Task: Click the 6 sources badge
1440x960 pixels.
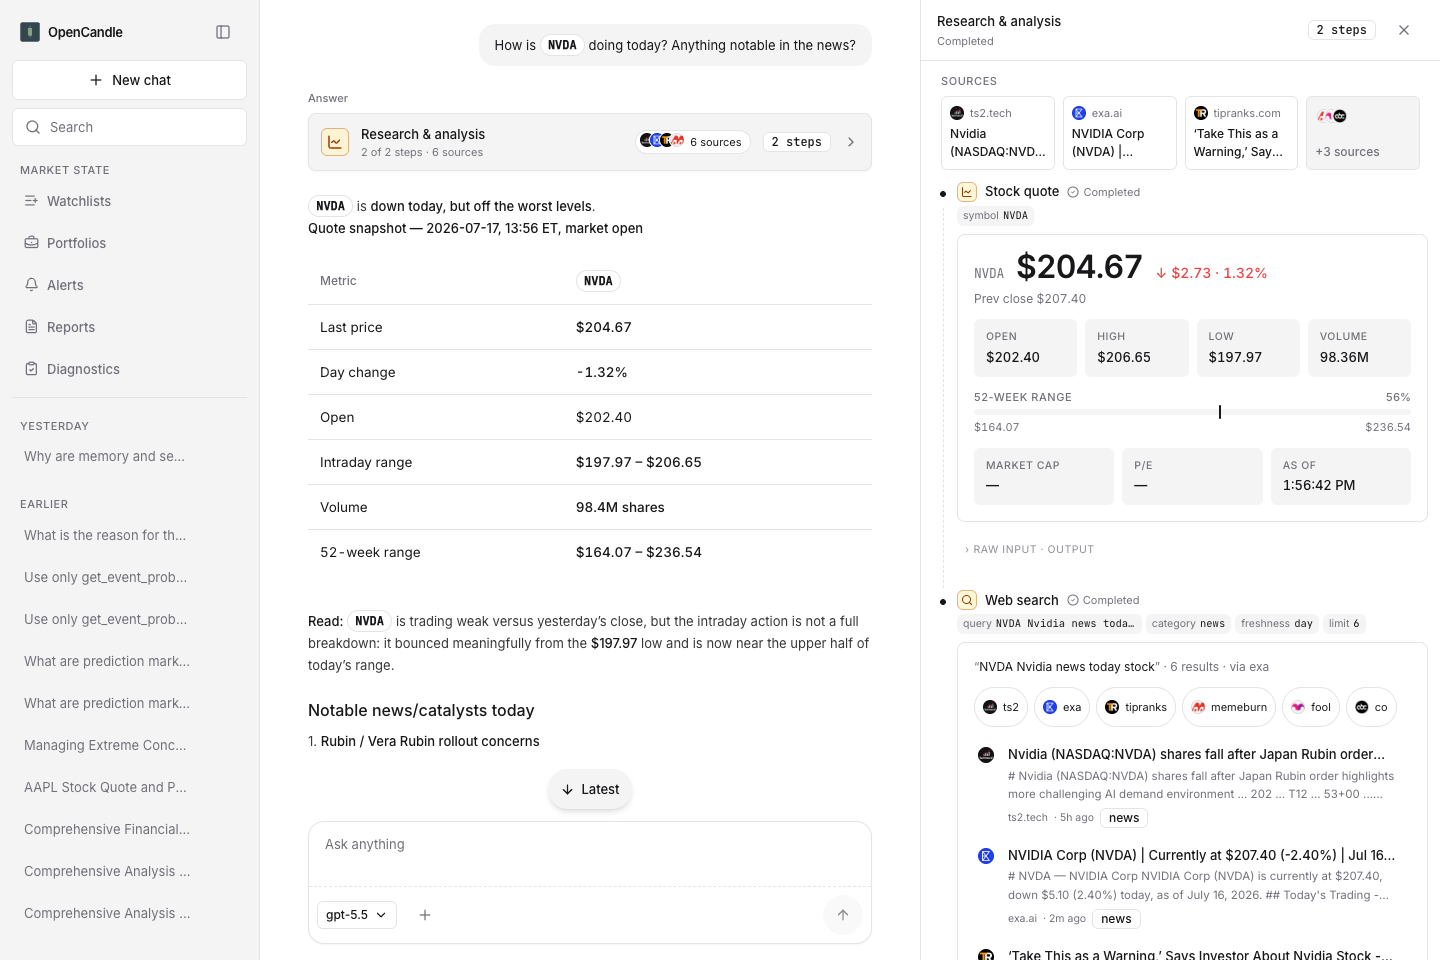Action: pos(693,142)
